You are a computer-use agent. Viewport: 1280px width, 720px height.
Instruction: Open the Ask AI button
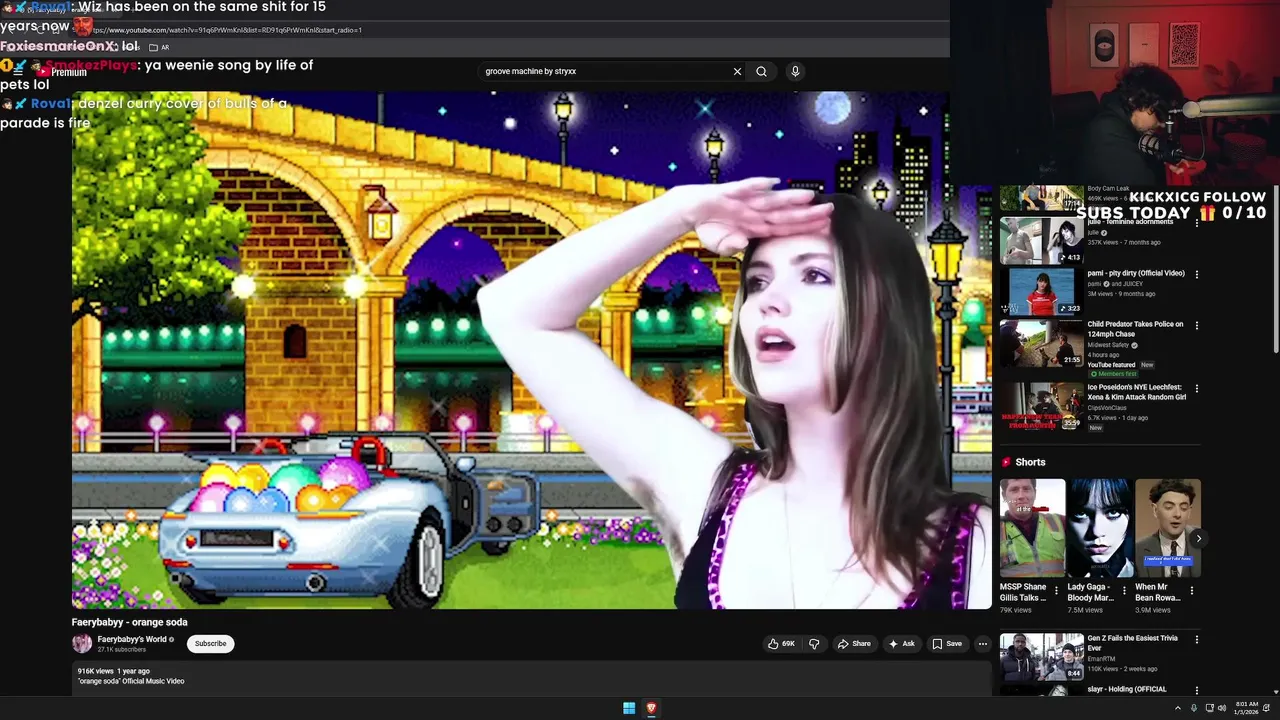902,644
